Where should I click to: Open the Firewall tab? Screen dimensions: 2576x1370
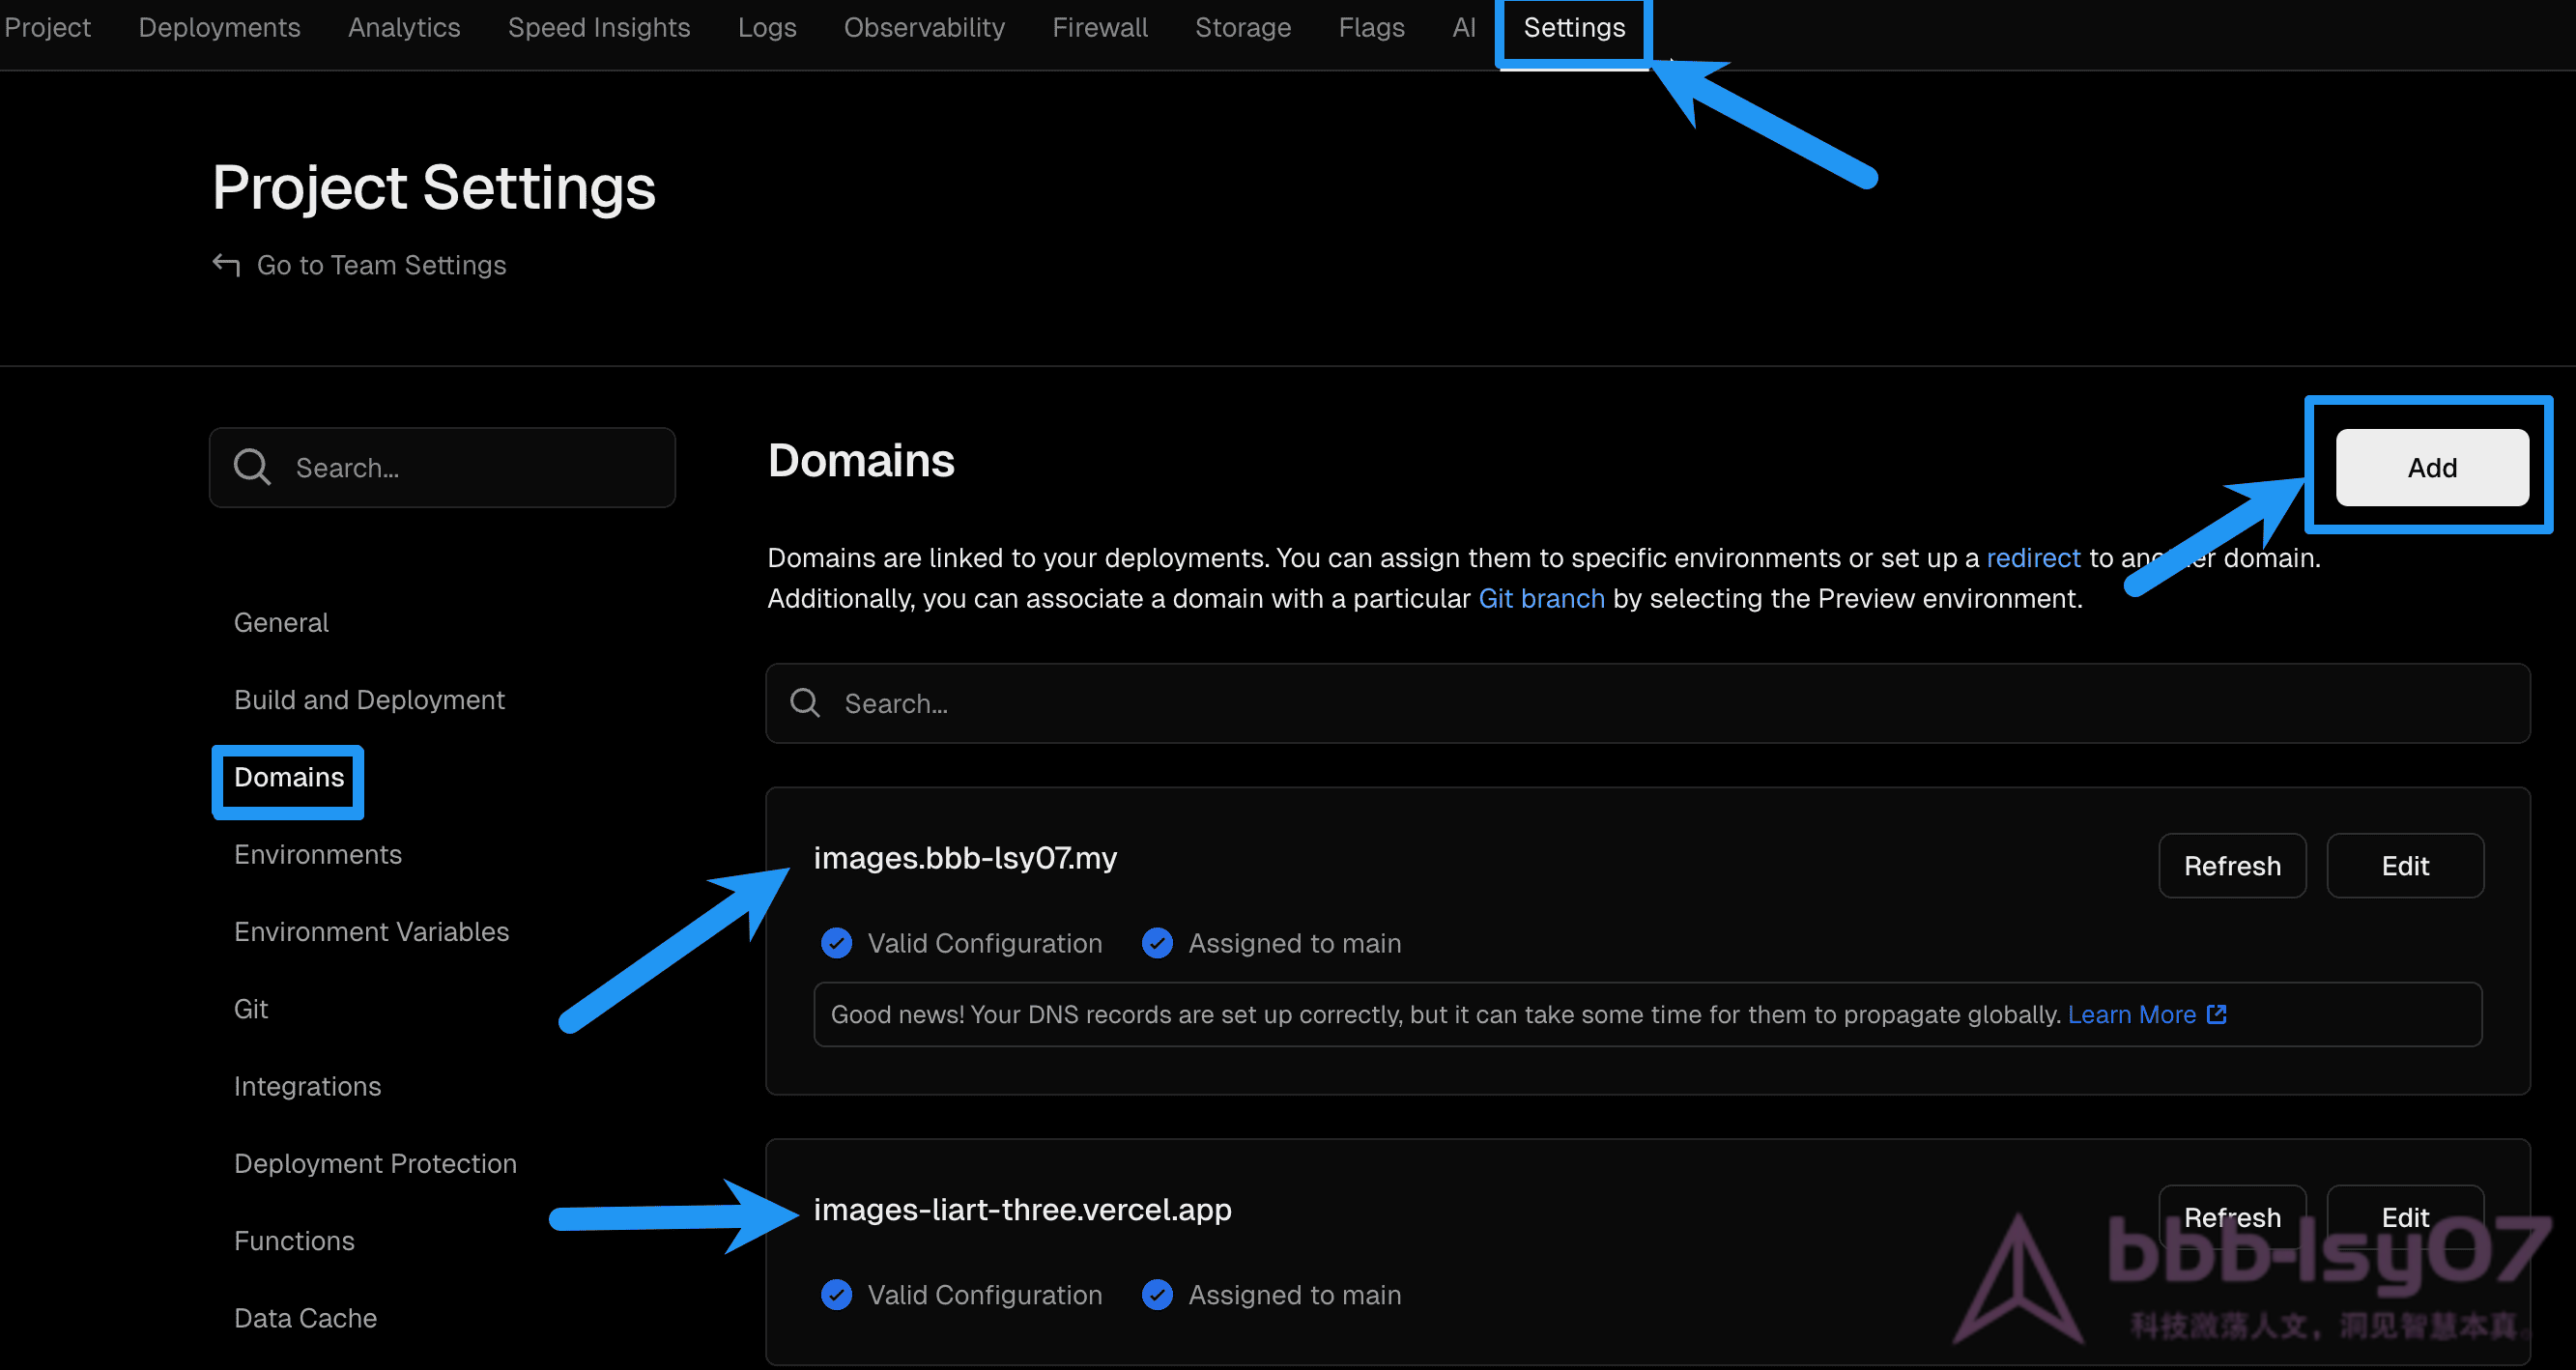tap(1100, 27)
